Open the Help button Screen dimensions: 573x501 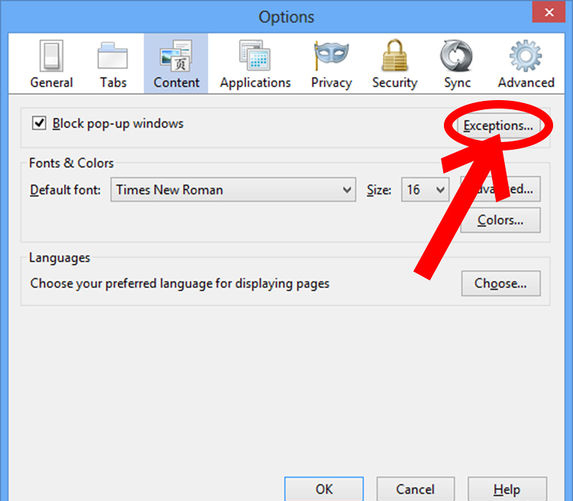[x=507, y=489]
